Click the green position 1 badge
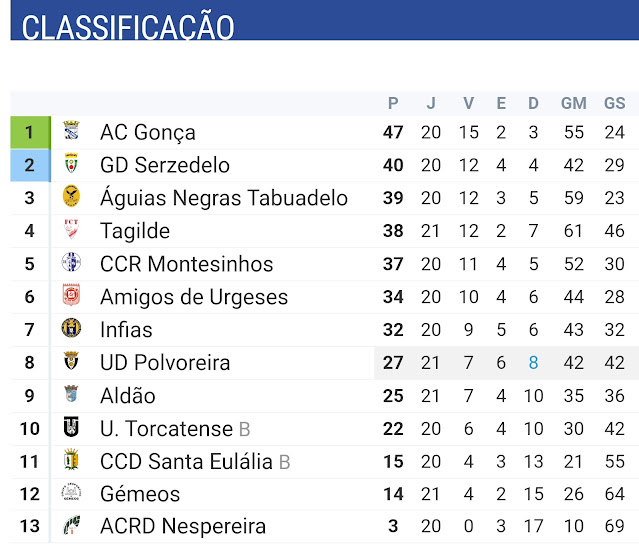 tap(30, 132)
